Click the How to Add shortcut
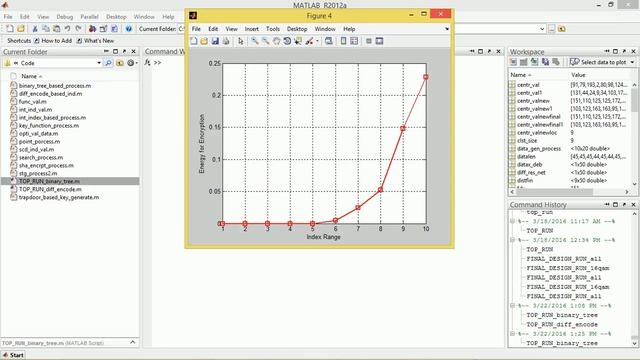Screen dimensions: 640x360 pos(53,41)
